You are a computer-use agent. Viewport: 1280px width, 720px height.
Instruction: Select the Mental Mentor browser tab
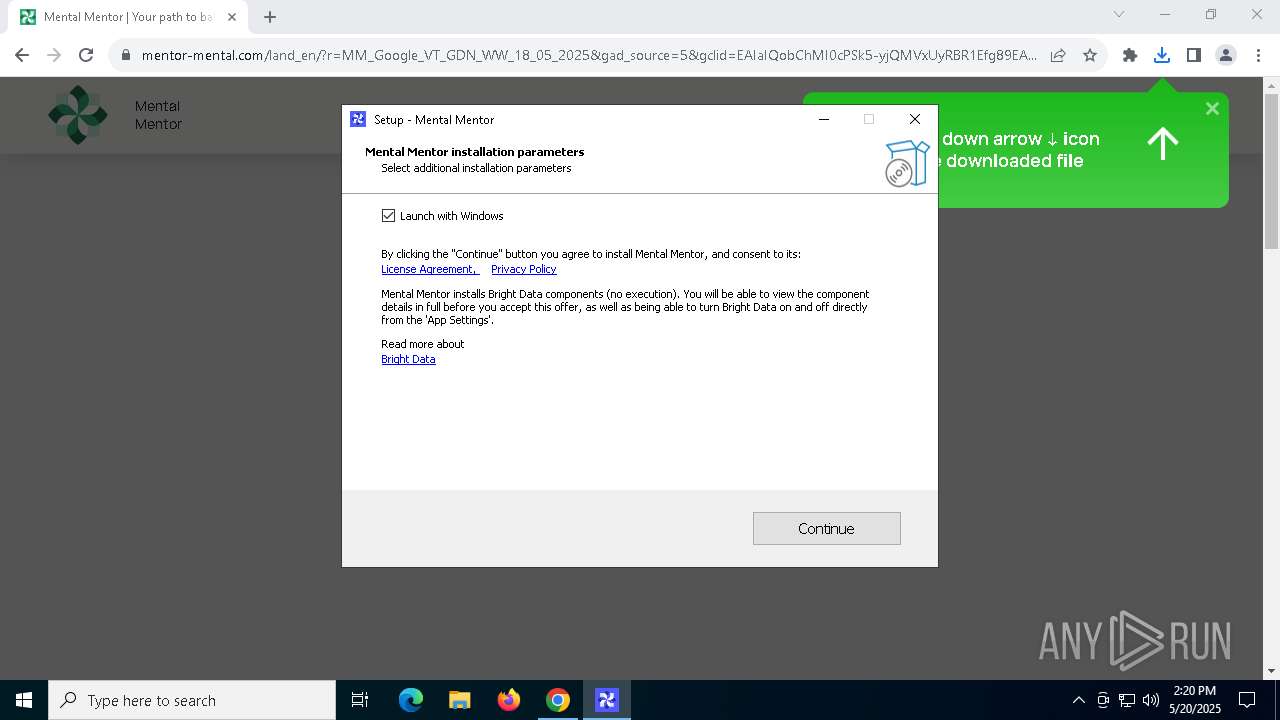tap(129, 17)
